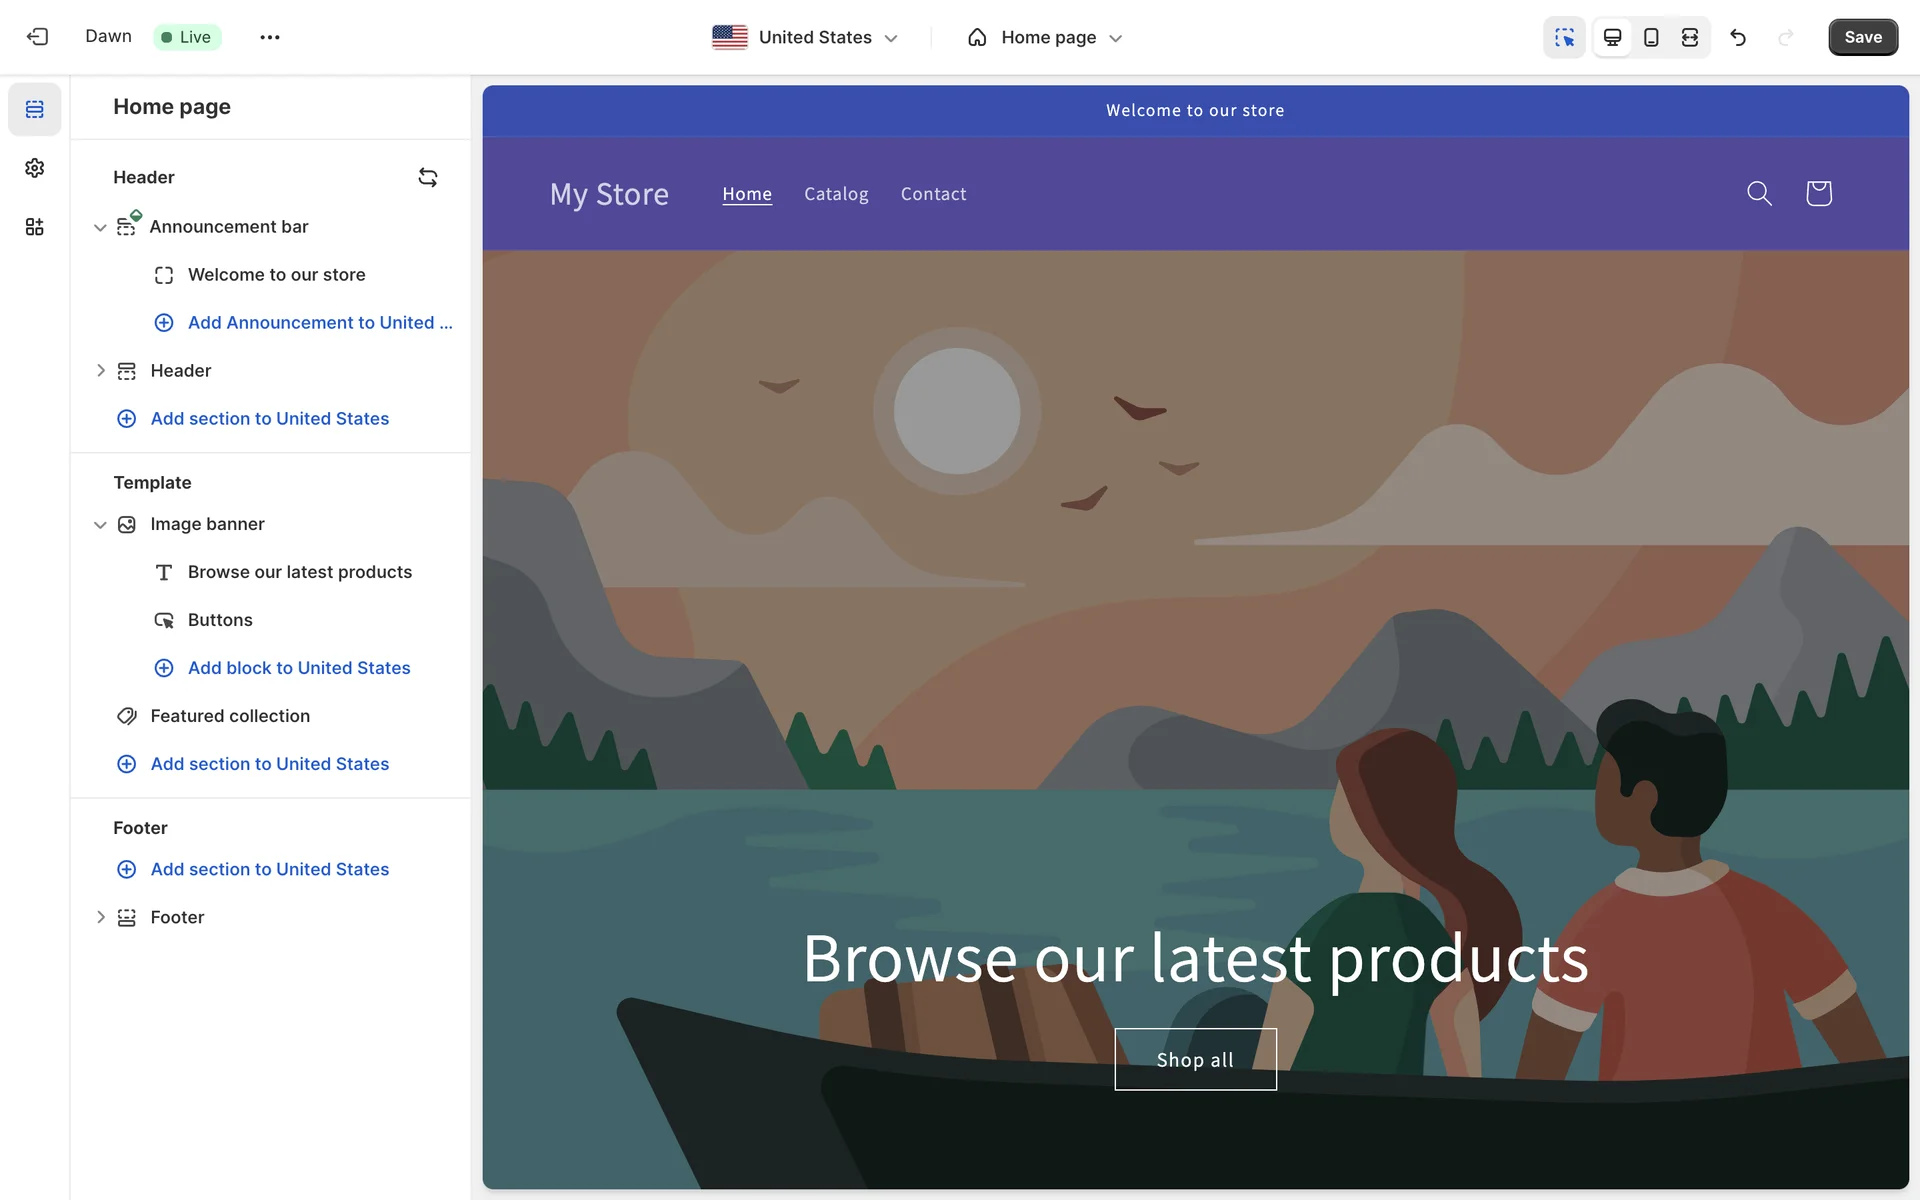Open the app embeds icon in sidebar

(x=35, y=227)
